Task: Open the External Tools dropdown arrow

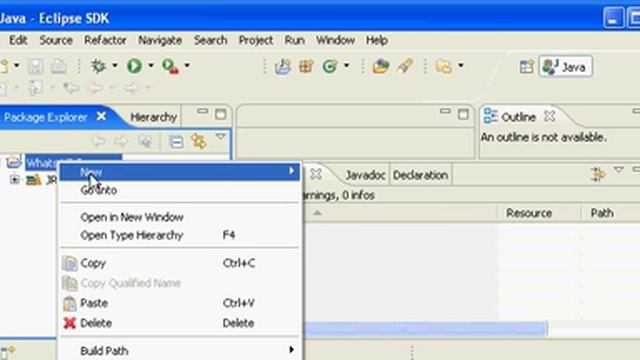Action: click(187, 65)
